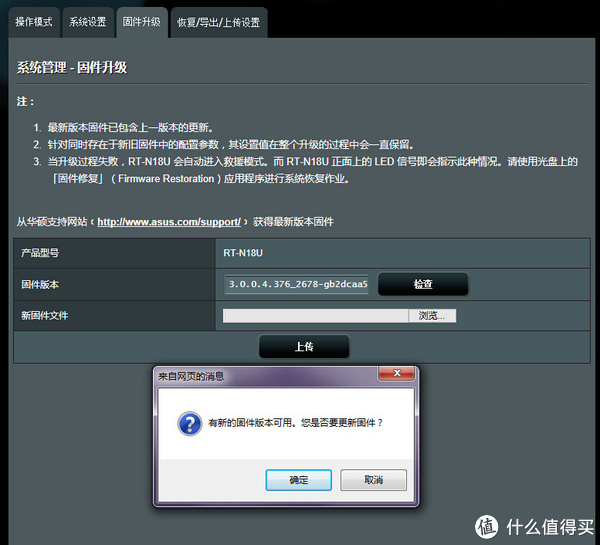Select the 固件升级 tab
Screen dimensions: 600x545
point(141,21)
